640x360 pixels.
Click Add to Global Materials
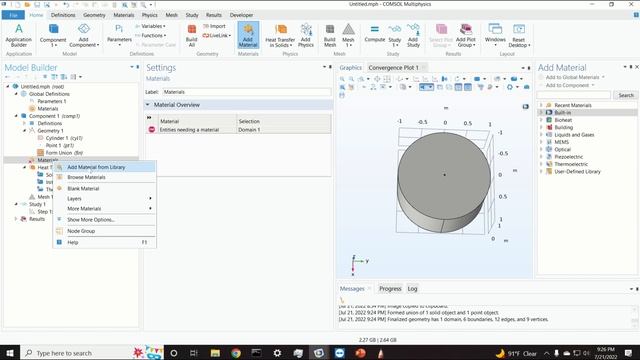pos(572,77)
